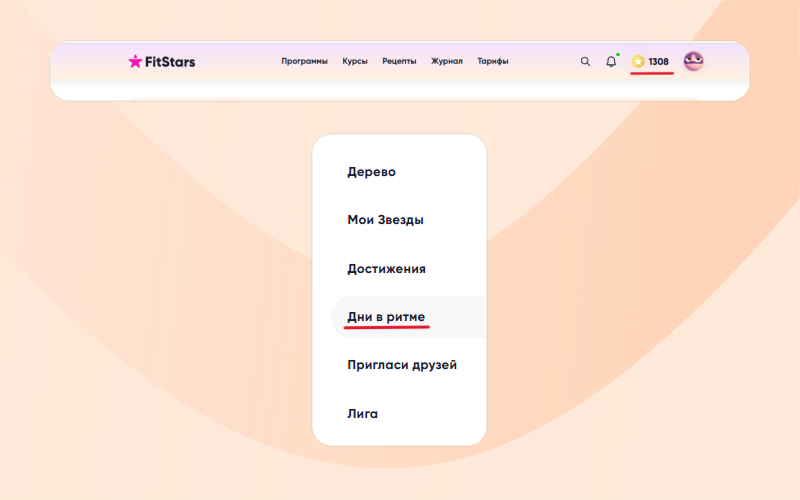The width and height of the screenshot is (800, 500).
Task: Select Дерево in the menu
Action: (x=371, y=172)
